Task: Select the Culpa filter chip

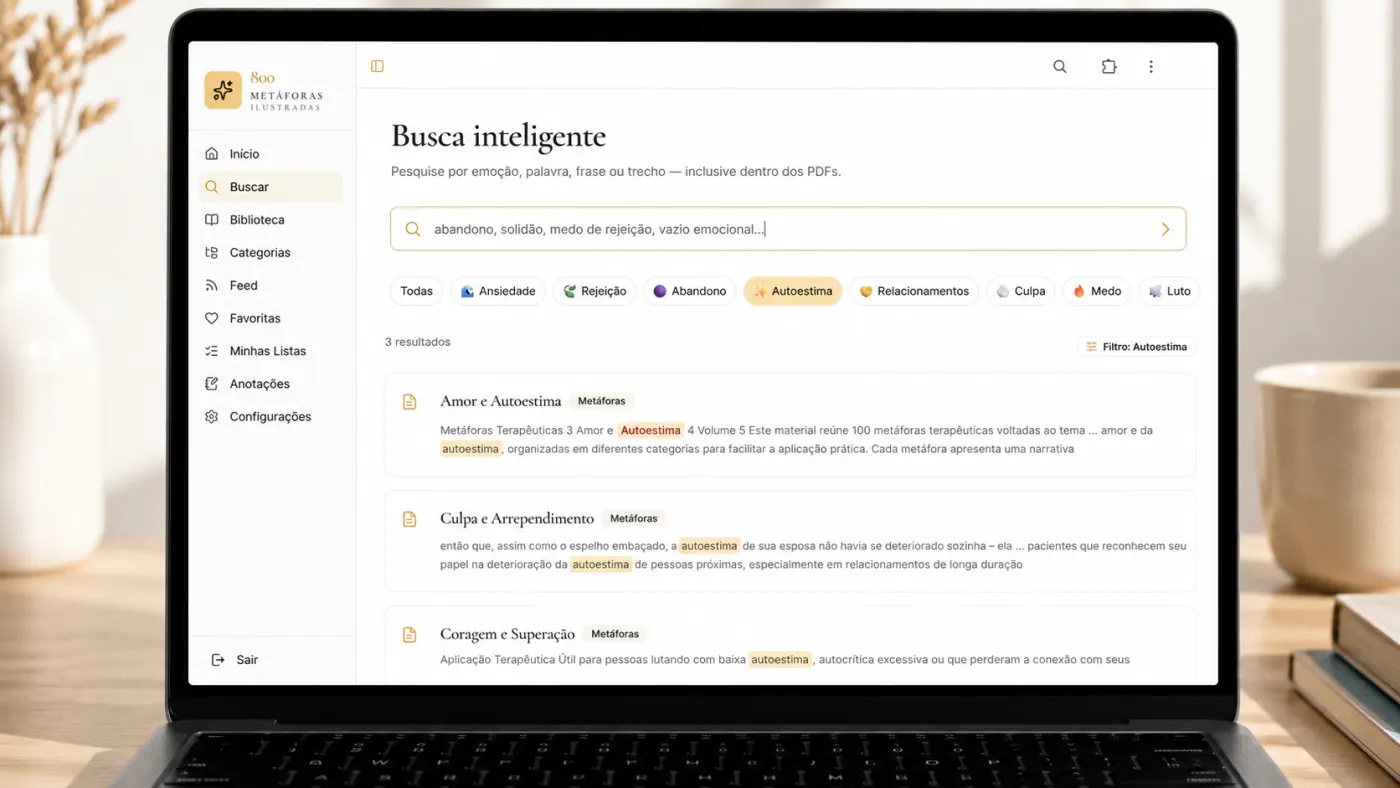Action: tap(1021, 291)
